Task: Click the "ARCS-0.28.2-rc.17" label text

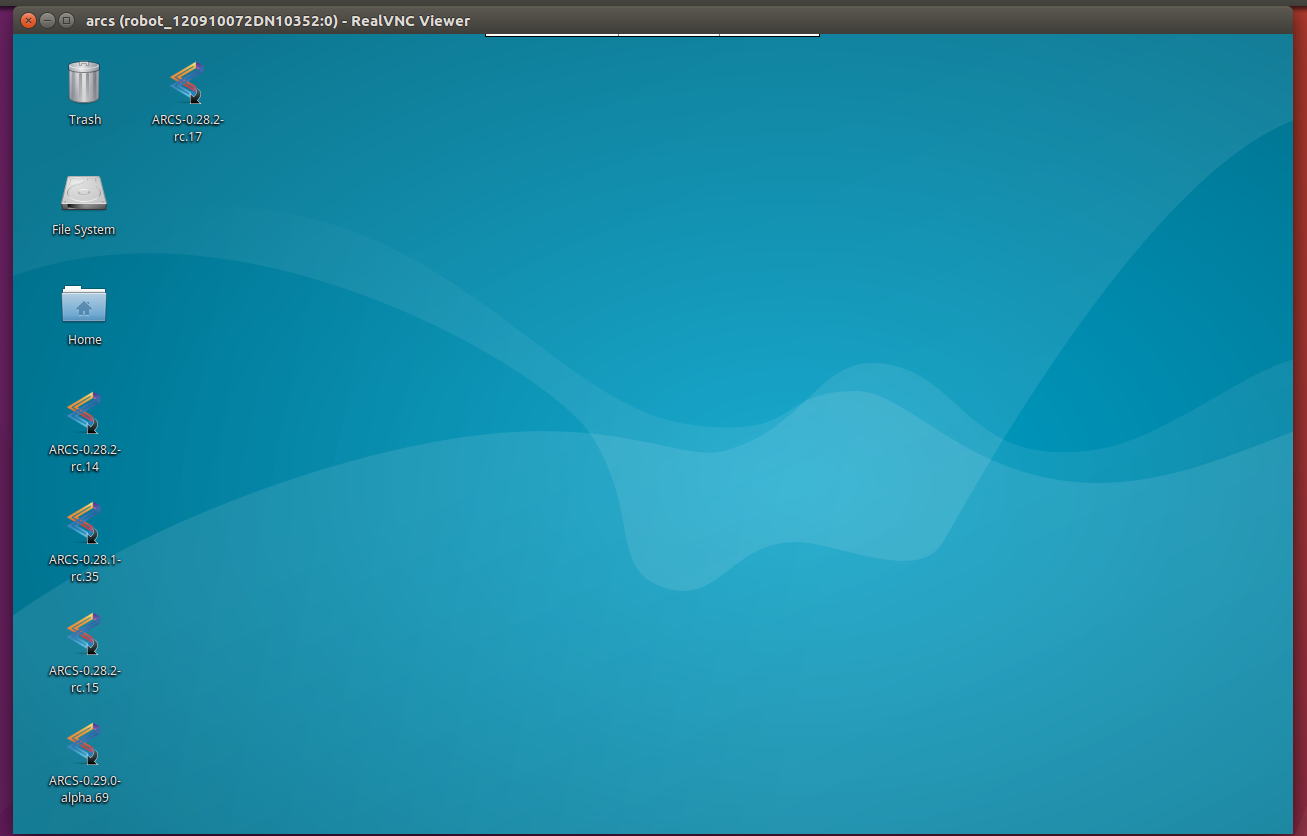Action: pyautogui.click(x=188, y=128)
